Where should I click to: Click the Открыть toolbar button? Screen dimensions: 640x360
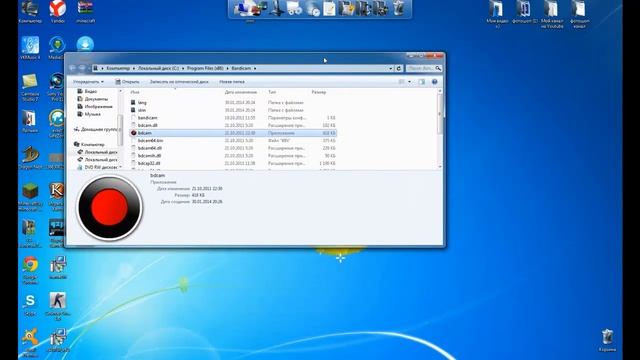[127, 82]
